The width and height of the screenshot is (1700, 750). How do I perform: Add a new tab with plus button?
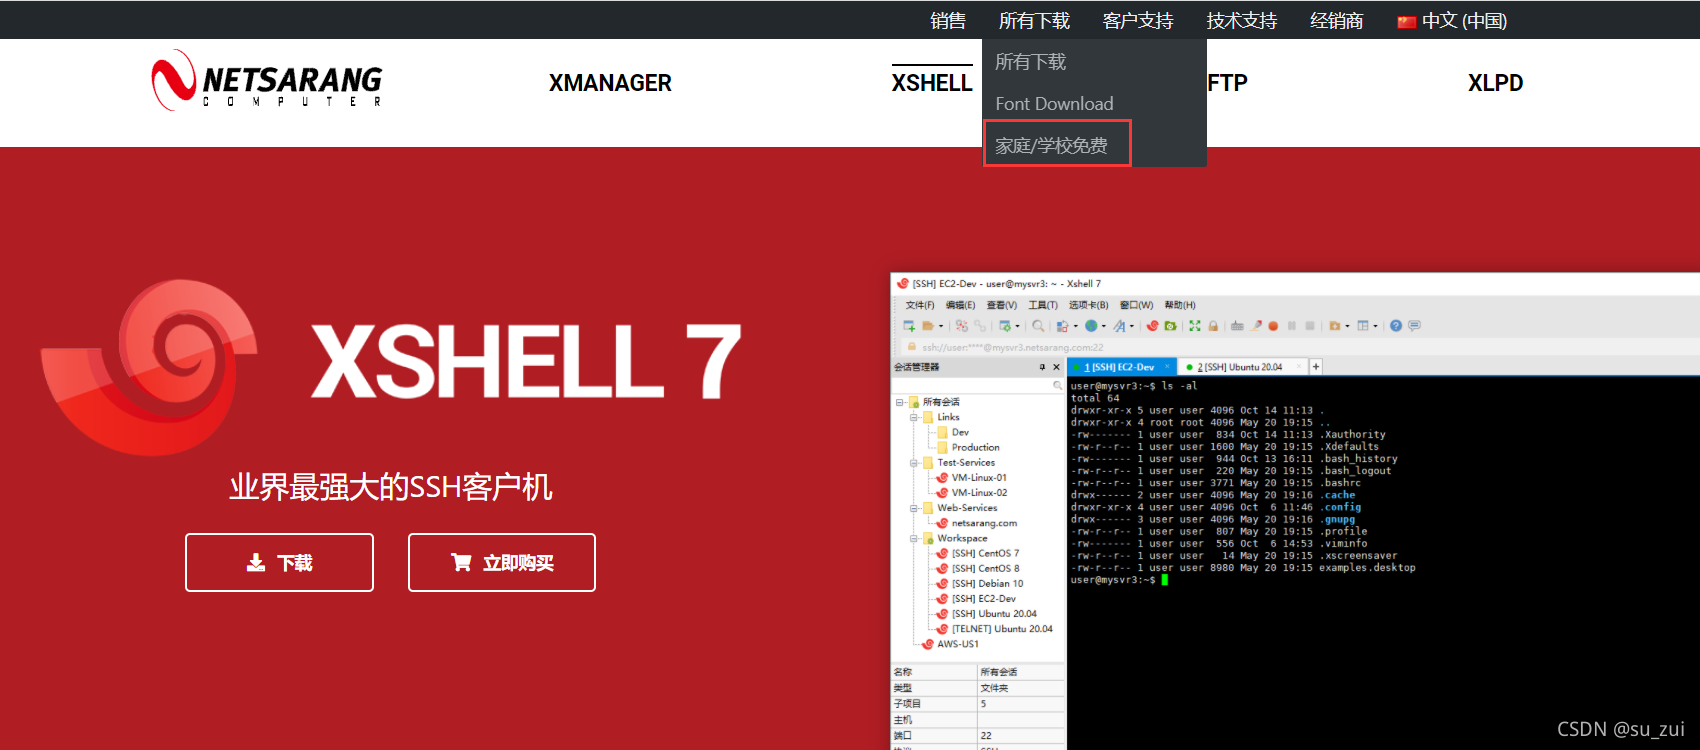tap(1316, 367)
